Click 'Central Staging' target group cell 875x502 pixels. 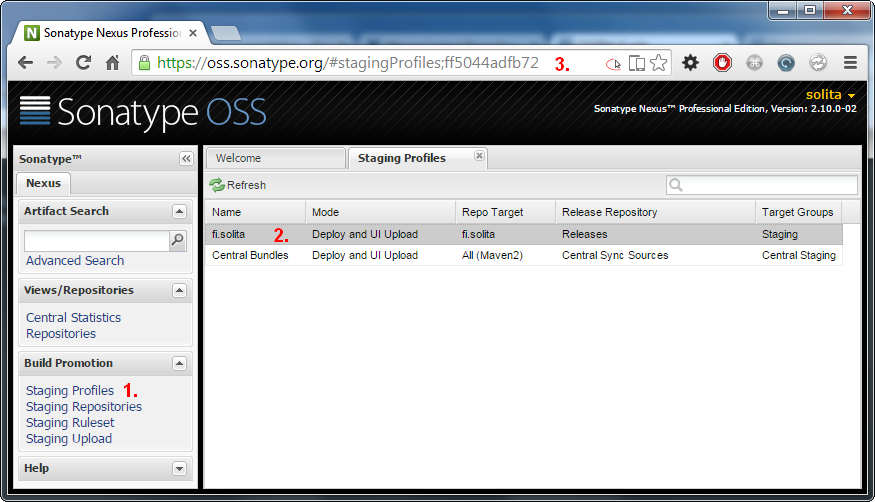799,255
